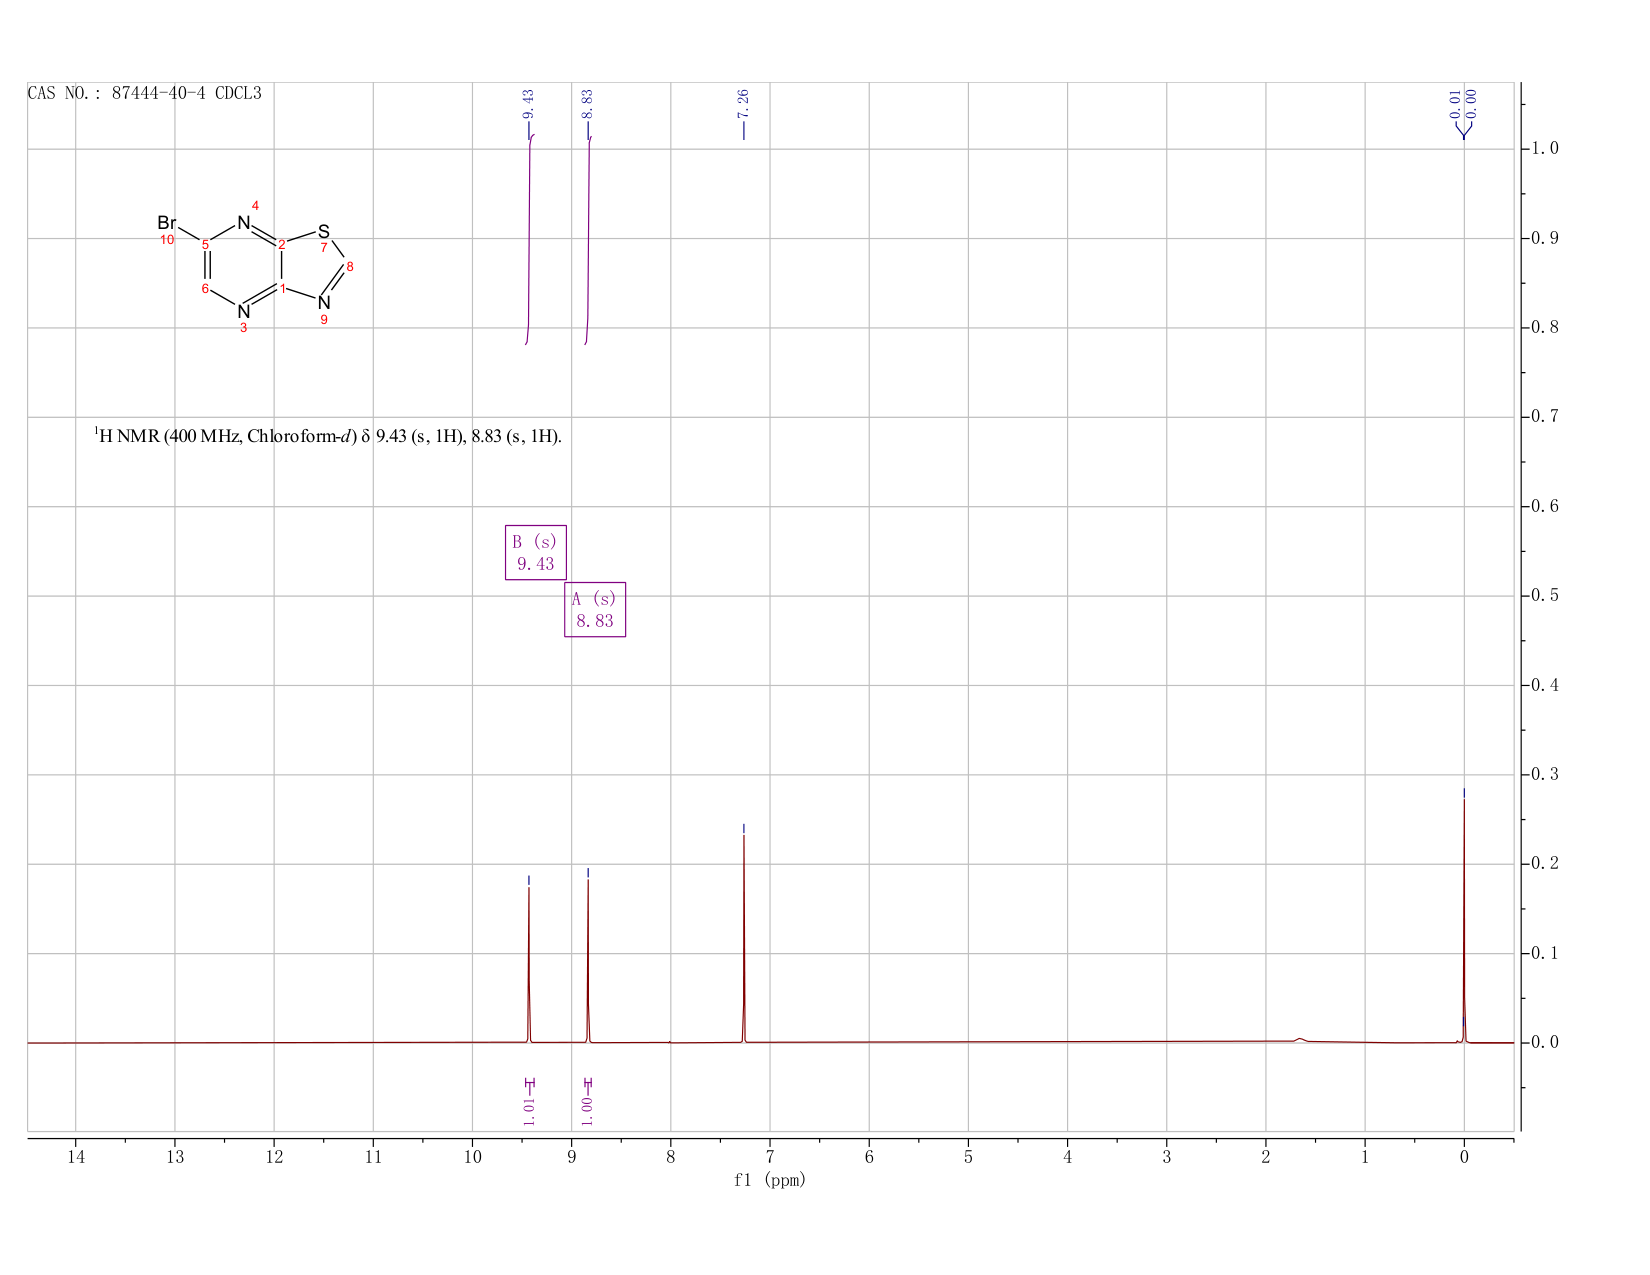Click the B (s) 9.43 multiplet box
This screenshot has height=1275, width=1650.
(536, 552)
